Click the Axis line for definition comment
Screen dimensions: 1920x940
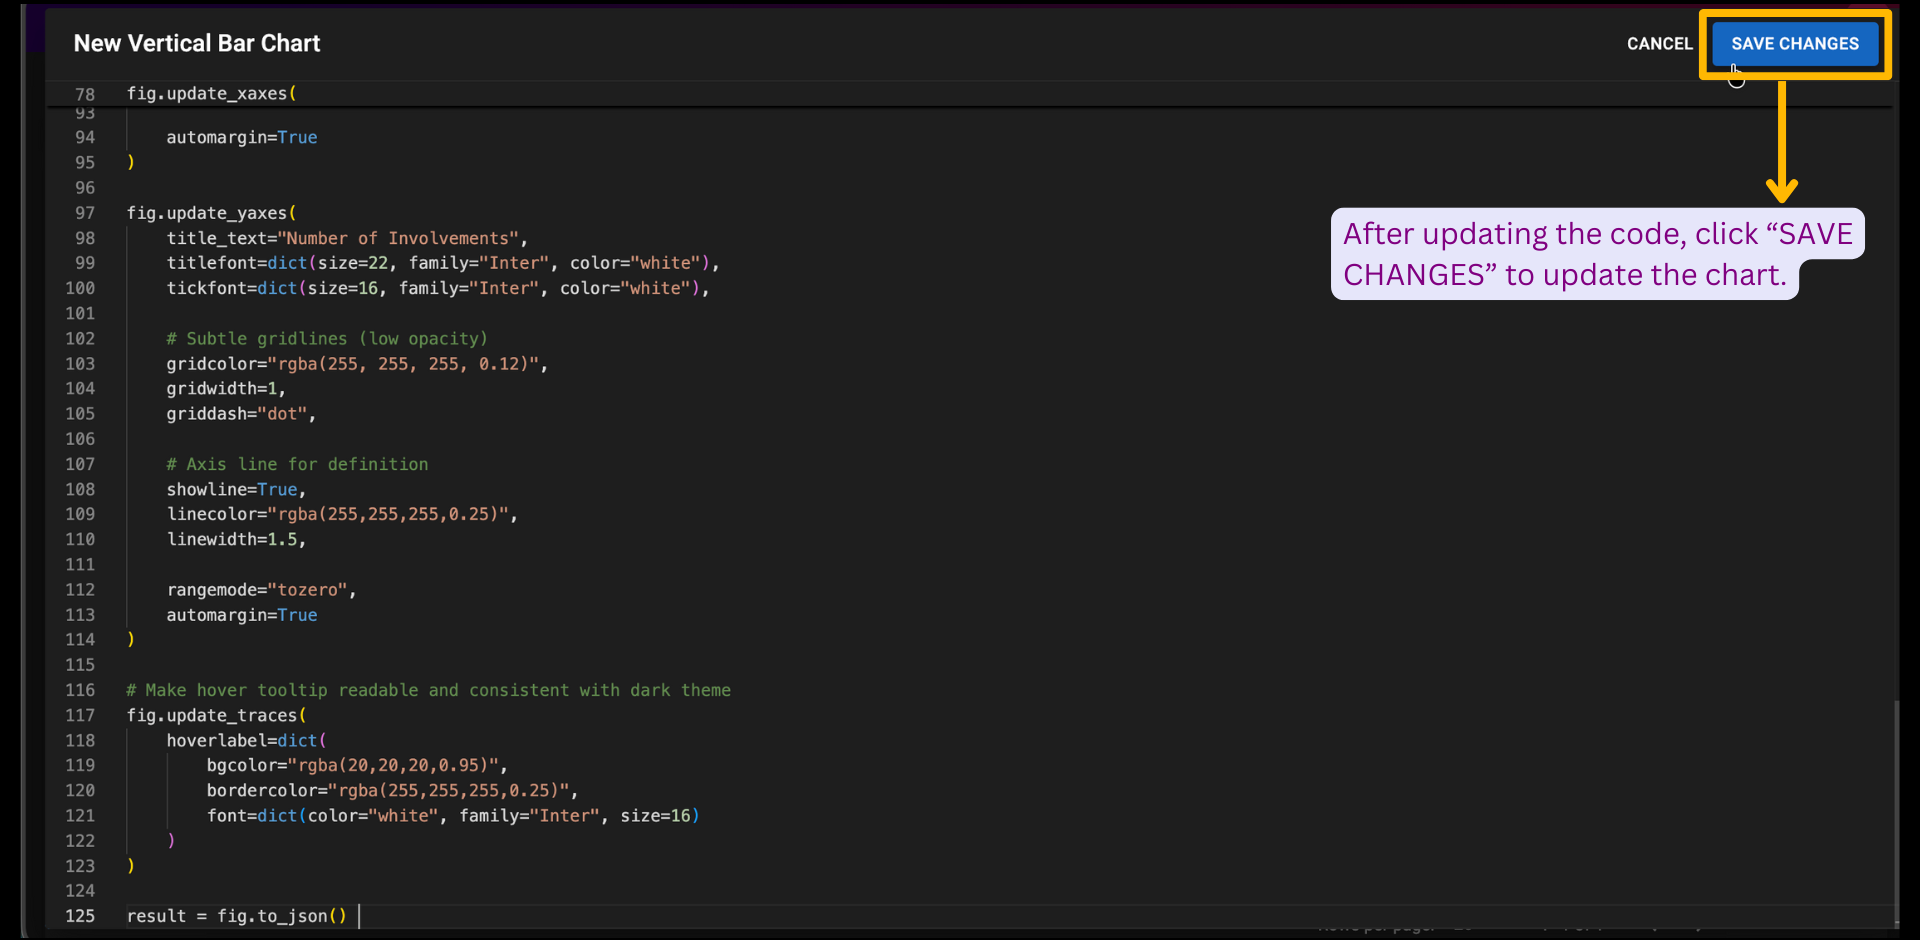tap(296, 464)
